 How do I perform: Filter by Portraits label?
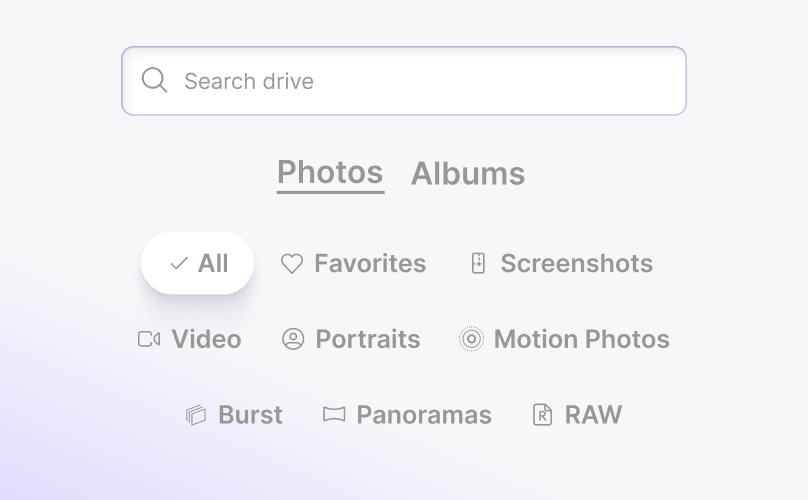pyautogui.click(x=368, y=339)
